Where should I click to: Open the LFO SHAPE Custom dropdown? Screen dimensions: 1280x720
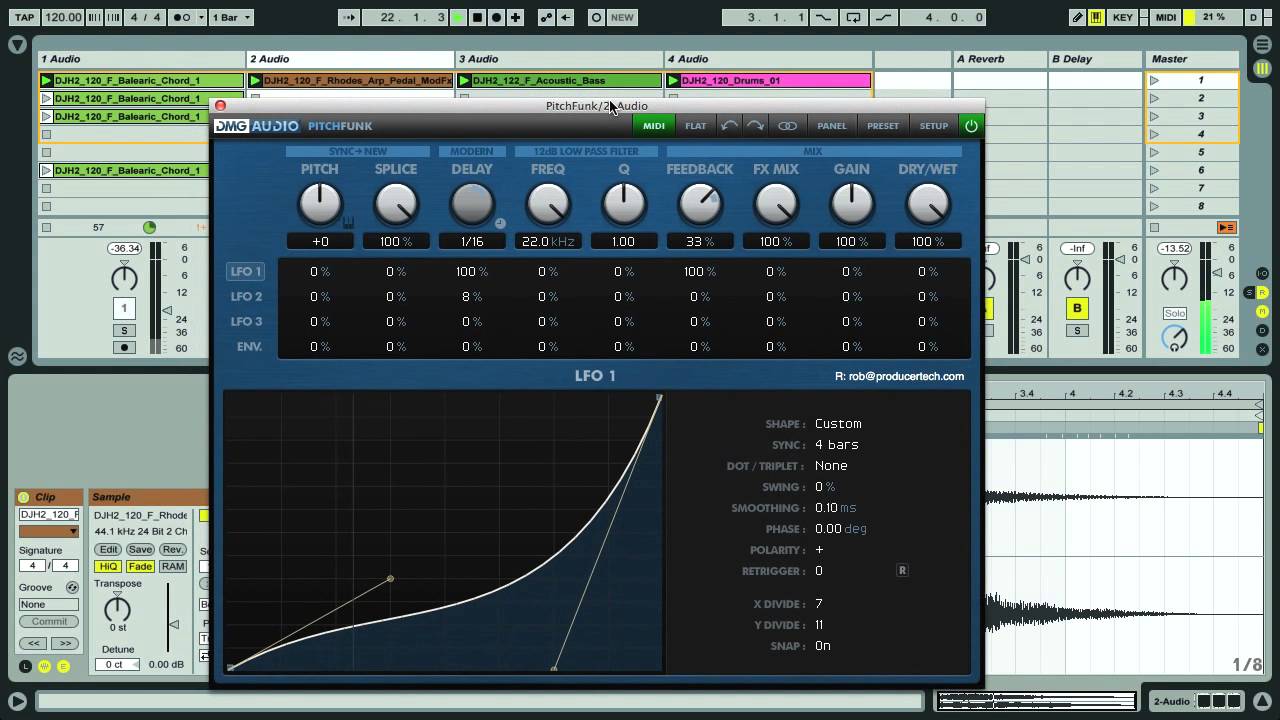838,424
